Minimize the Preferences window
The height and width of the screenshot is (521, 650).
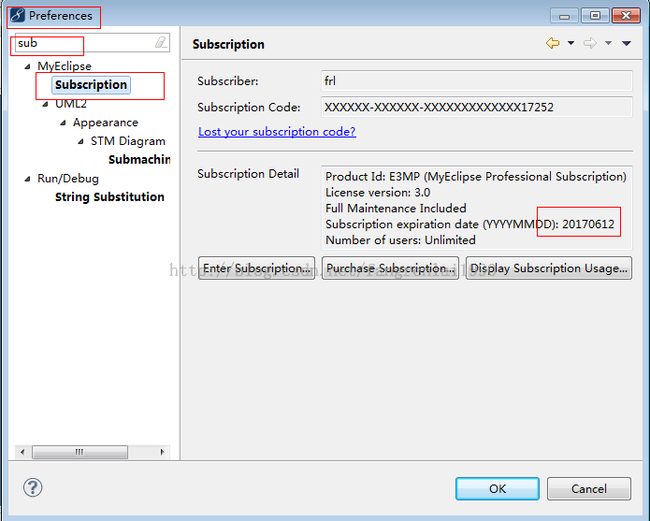pos(564,16)
